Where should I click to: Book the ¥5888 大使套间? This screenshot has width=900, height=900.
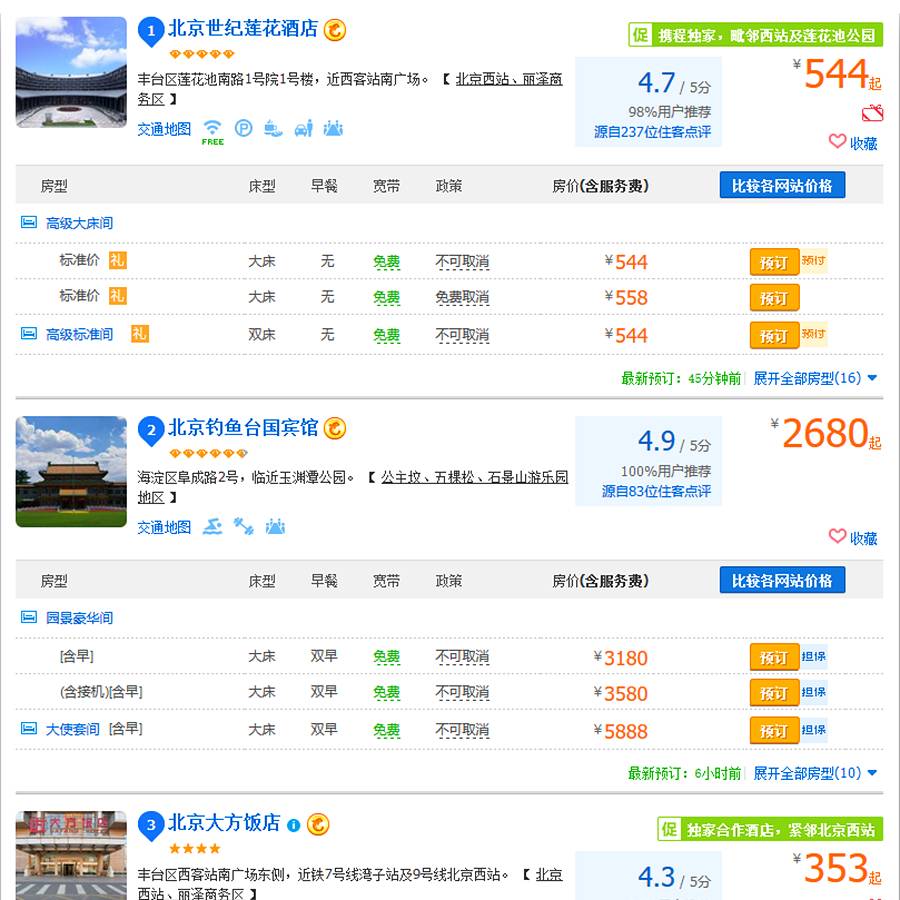(x=774, y=731)
